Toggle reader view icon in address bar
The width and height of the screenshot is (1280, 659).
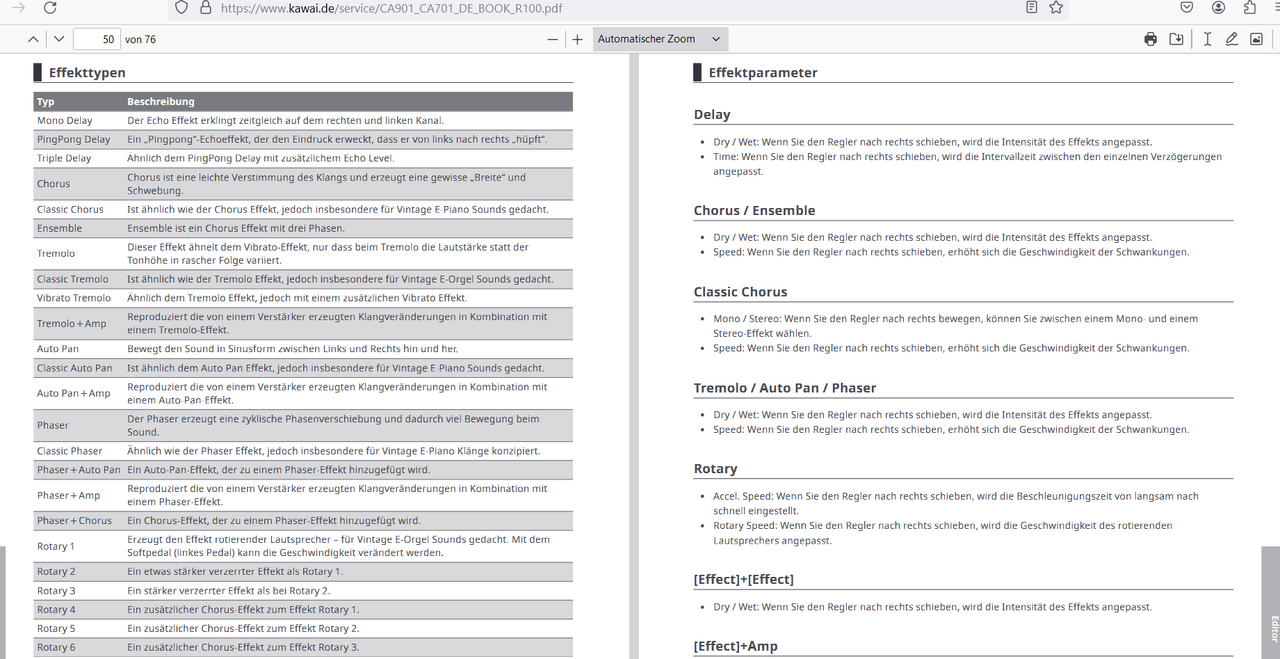click(1032, 7)
